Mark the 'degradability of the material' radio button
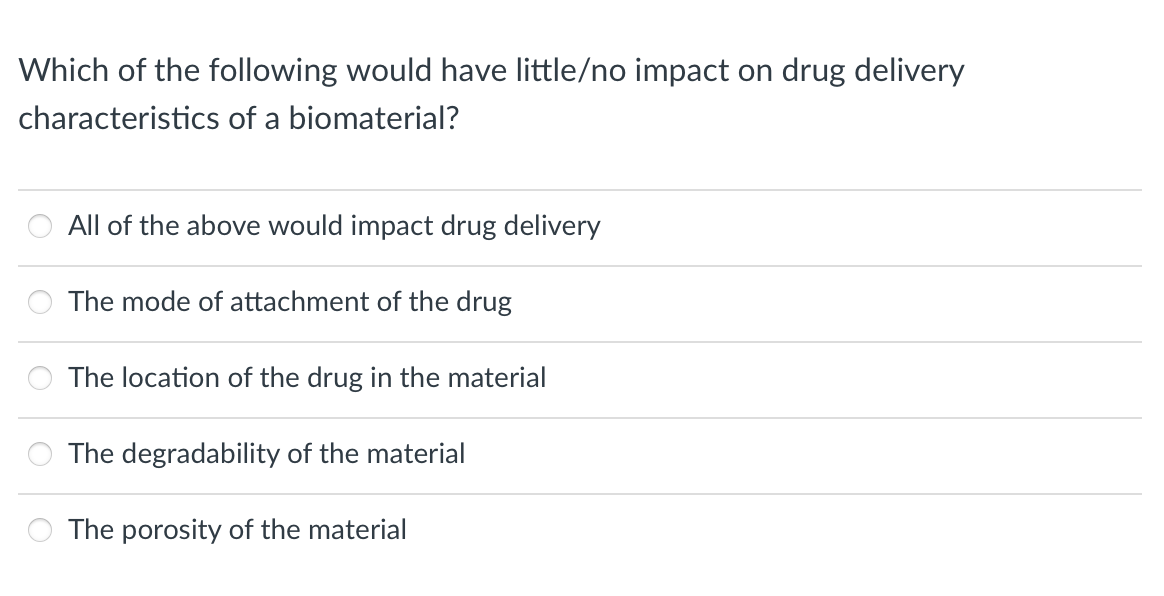 coord(41,455)
